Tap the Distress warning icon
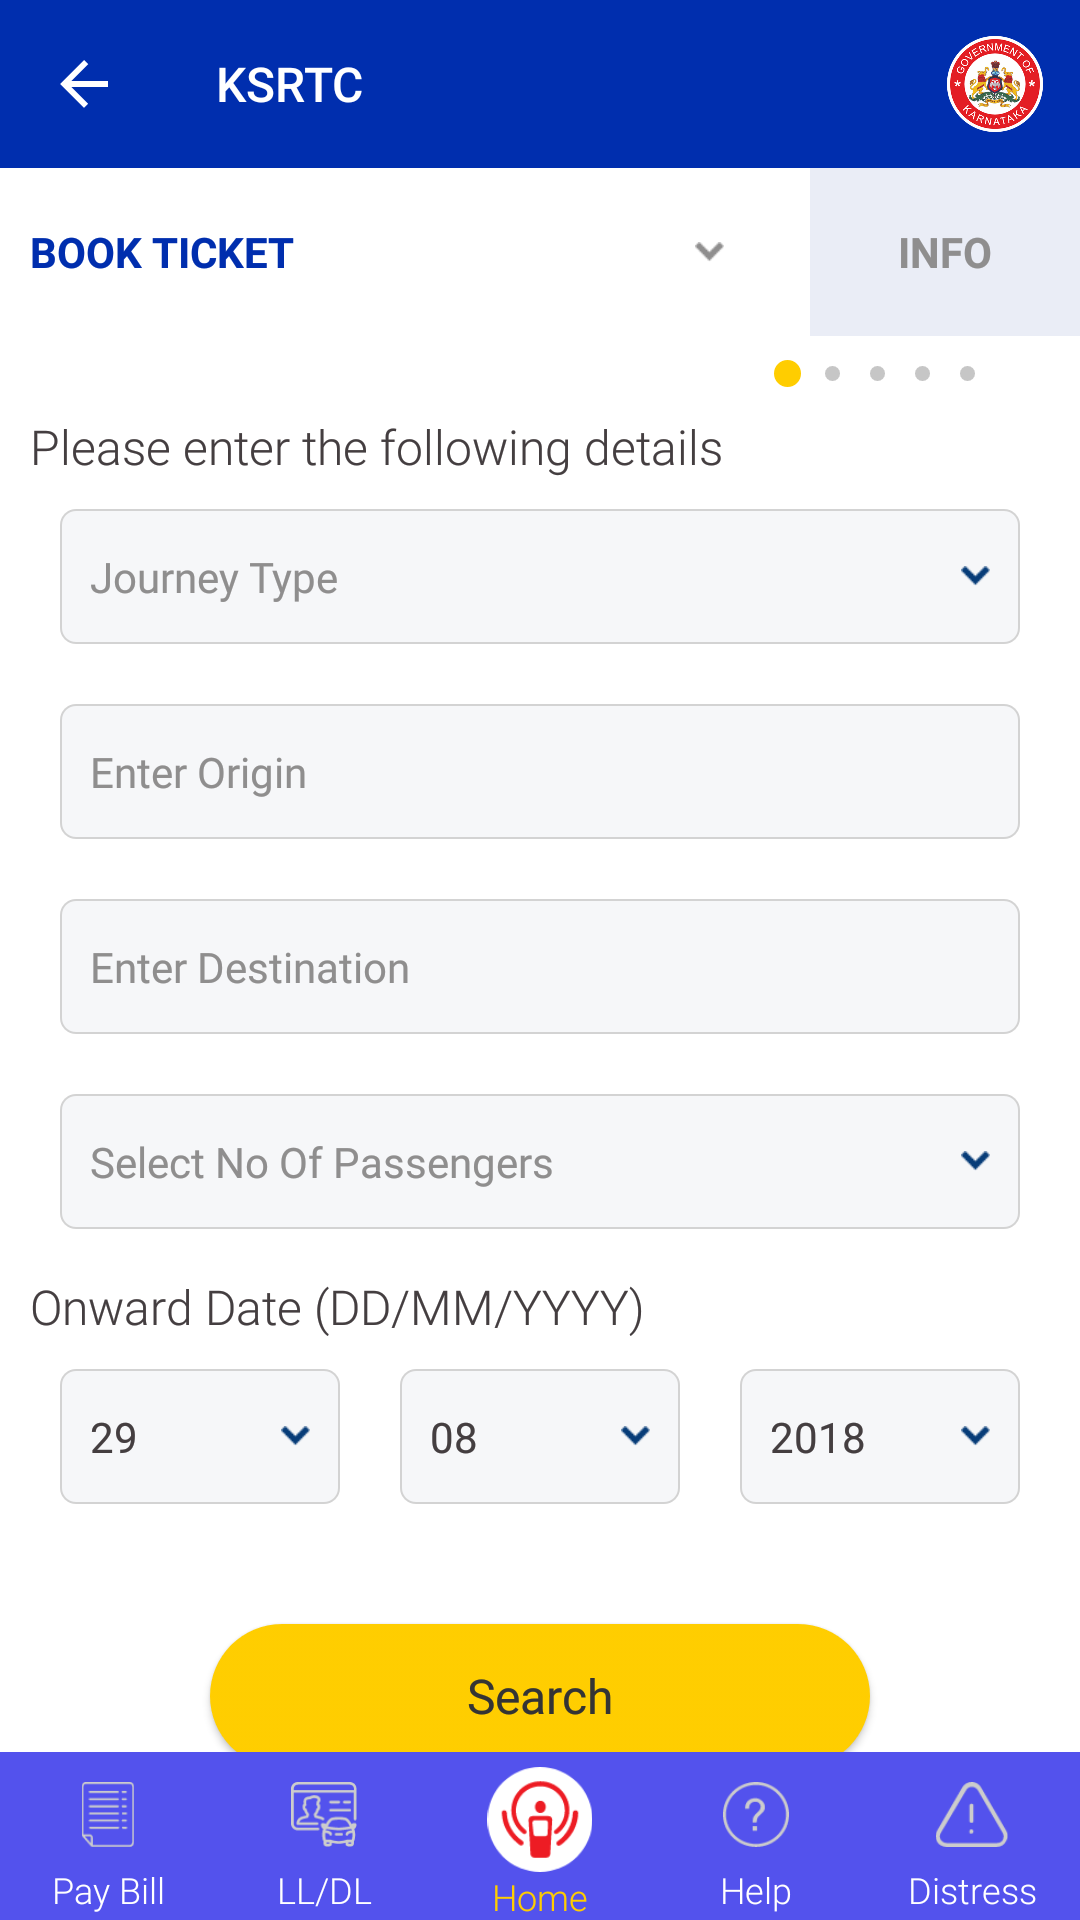1080x1920 pixels. coord(971,1814)
